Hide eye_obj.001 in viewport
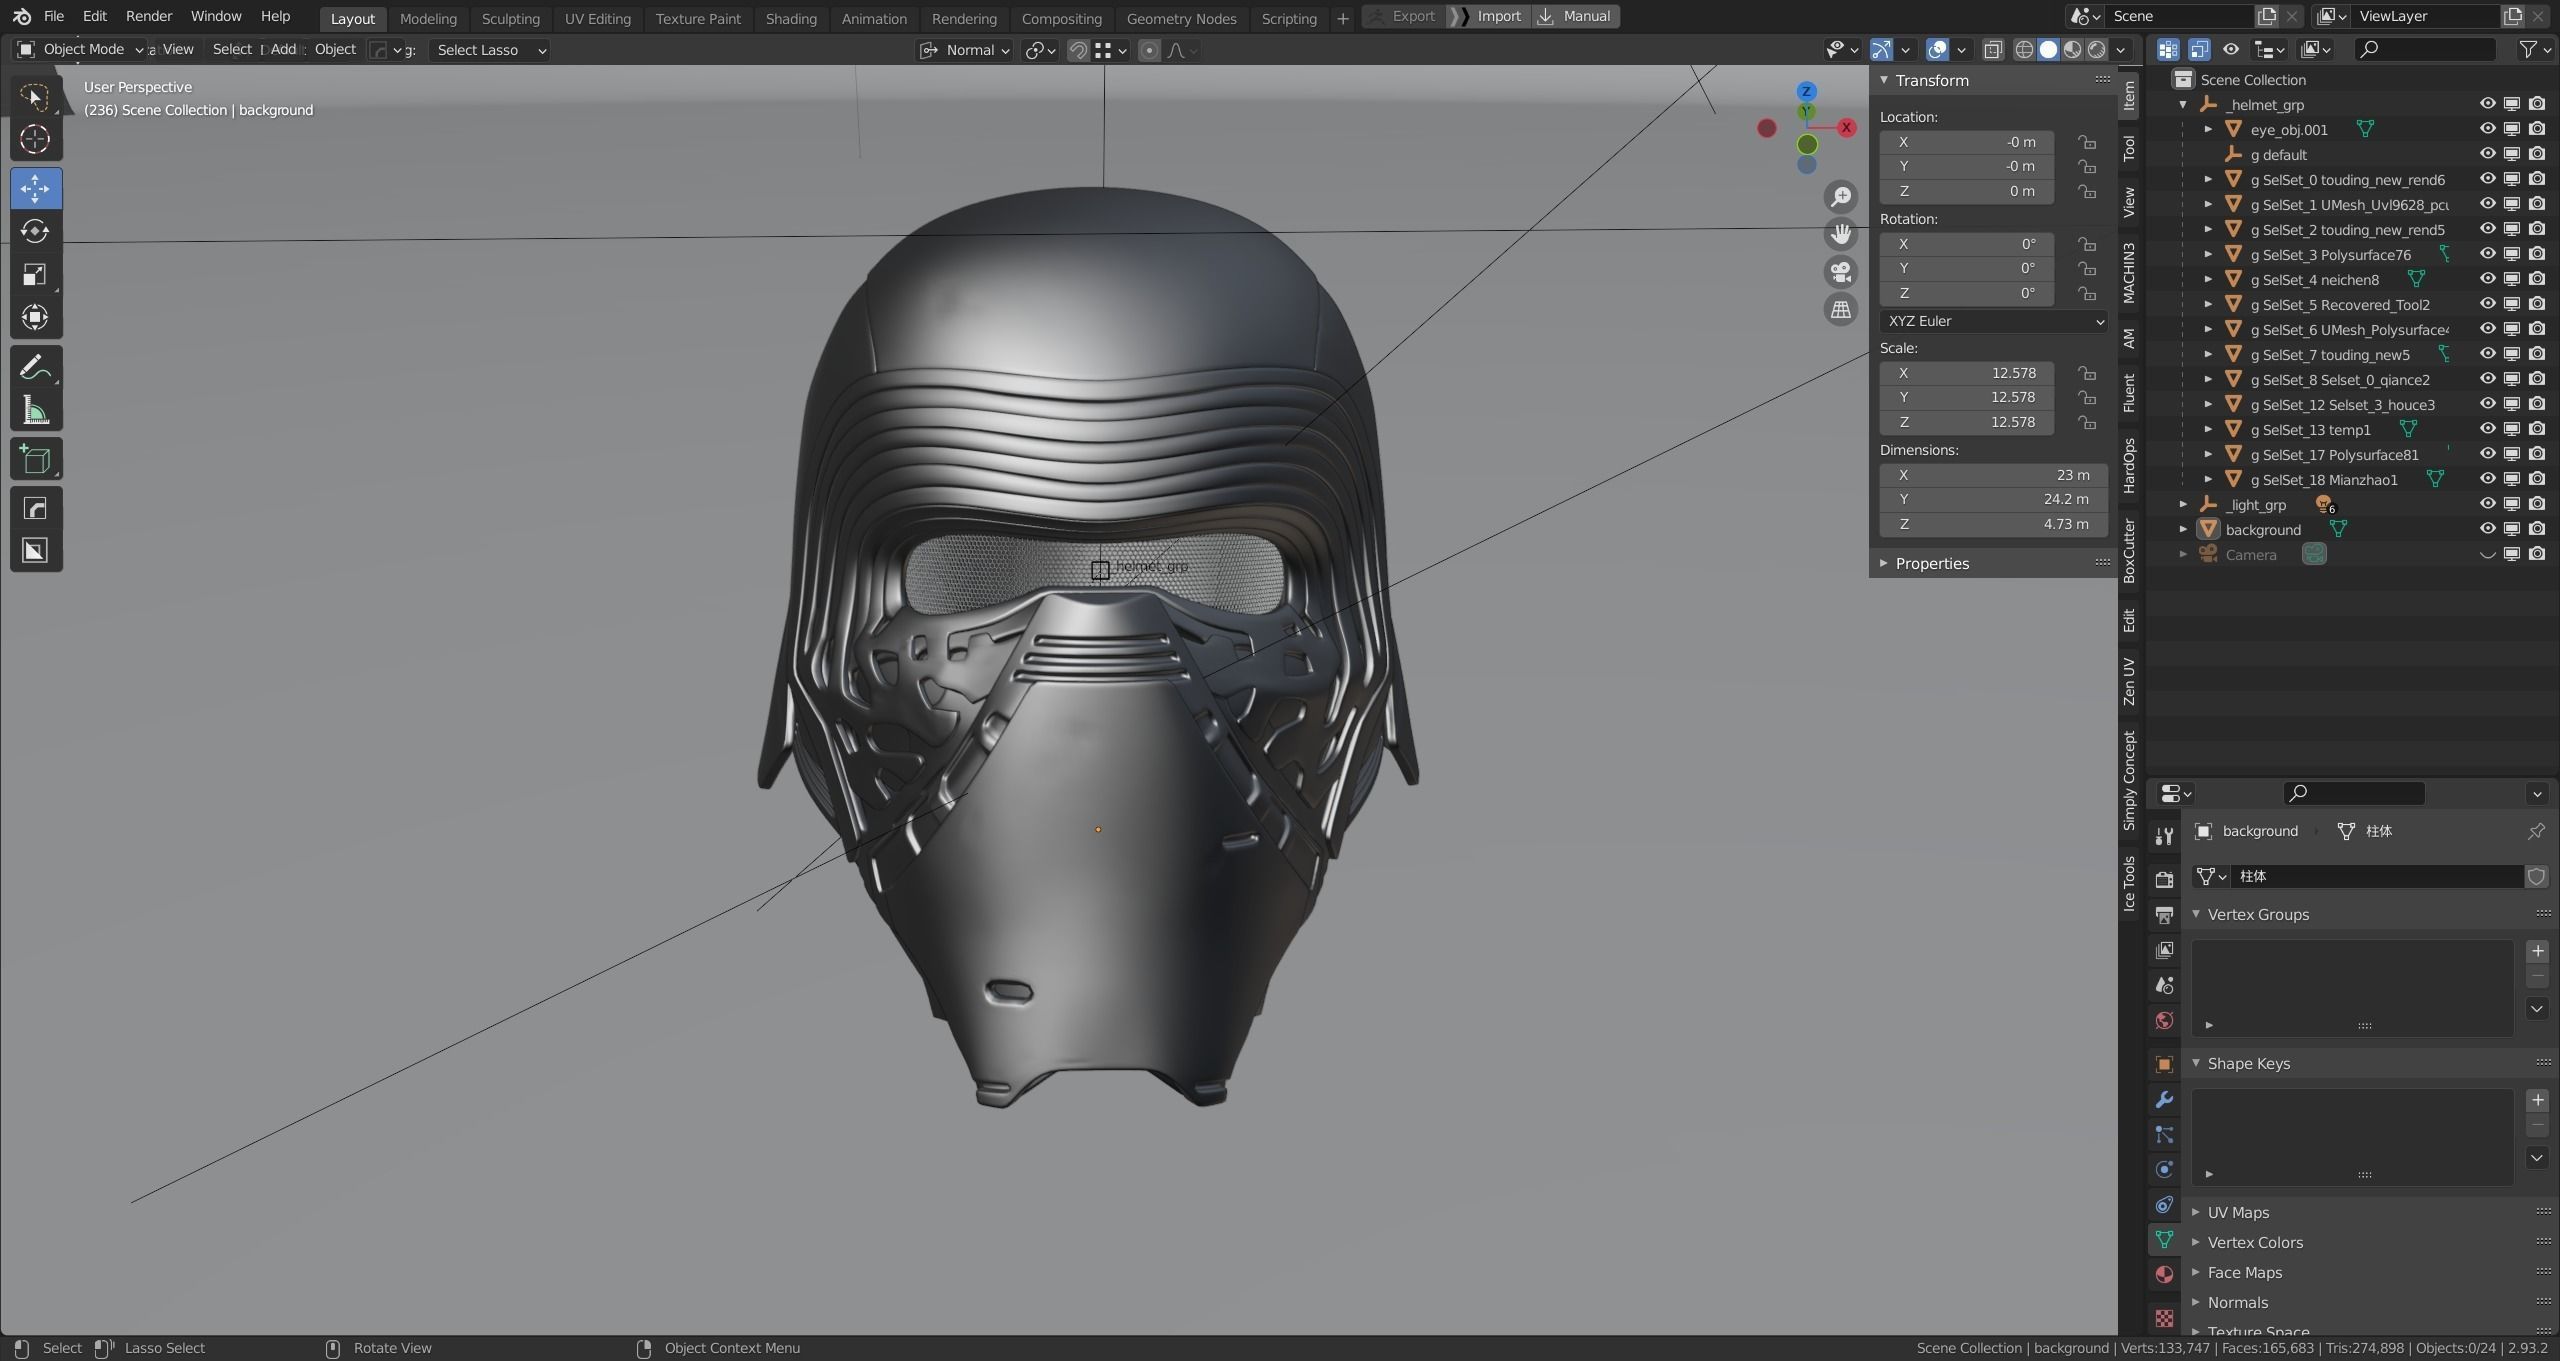Viewport: 2560px width, 1361px height. pos(2487,129)
